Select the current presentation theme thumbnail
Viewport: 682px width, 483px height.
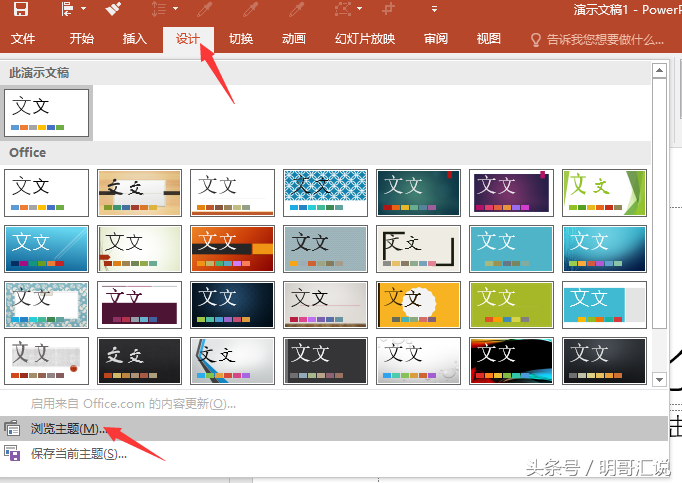tap(47, 113)
